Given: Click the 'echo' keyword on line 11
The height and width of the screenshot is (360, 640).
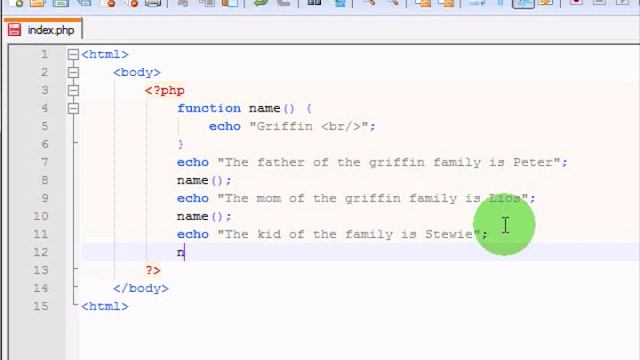Looking at the screenshot, I should click(193, 234).
